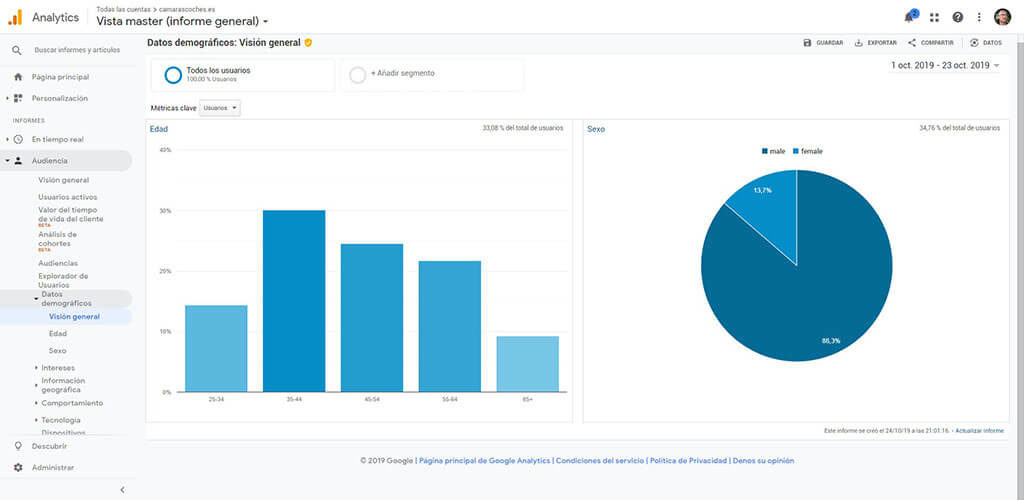Viewport: 1024px width, 500px height.
Task: Select demographic Visión general highlighted item
Action: click(74, 317)
